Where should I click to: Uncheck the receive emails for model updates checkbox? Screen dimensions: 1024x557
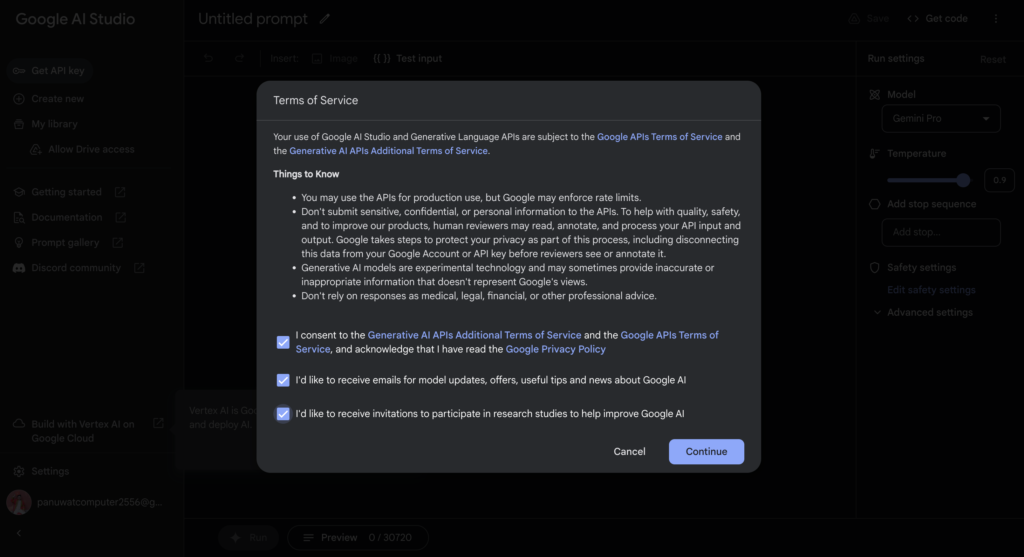point(283,380)
